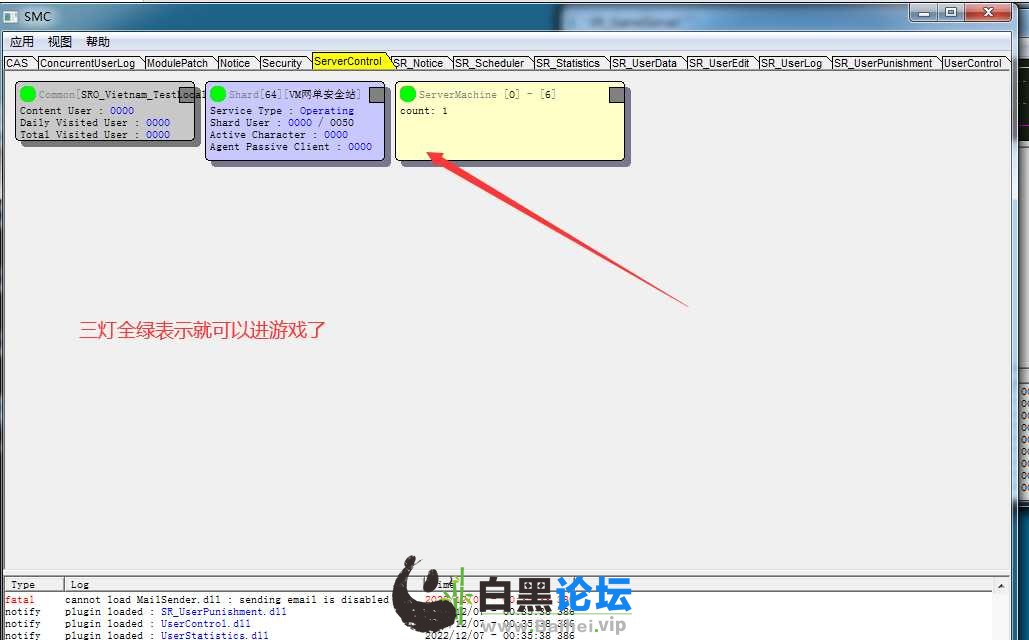The width and height of the screenshot is (1029, 640).
Task: Open the ModulePatch tab
Action: (177, 63)
